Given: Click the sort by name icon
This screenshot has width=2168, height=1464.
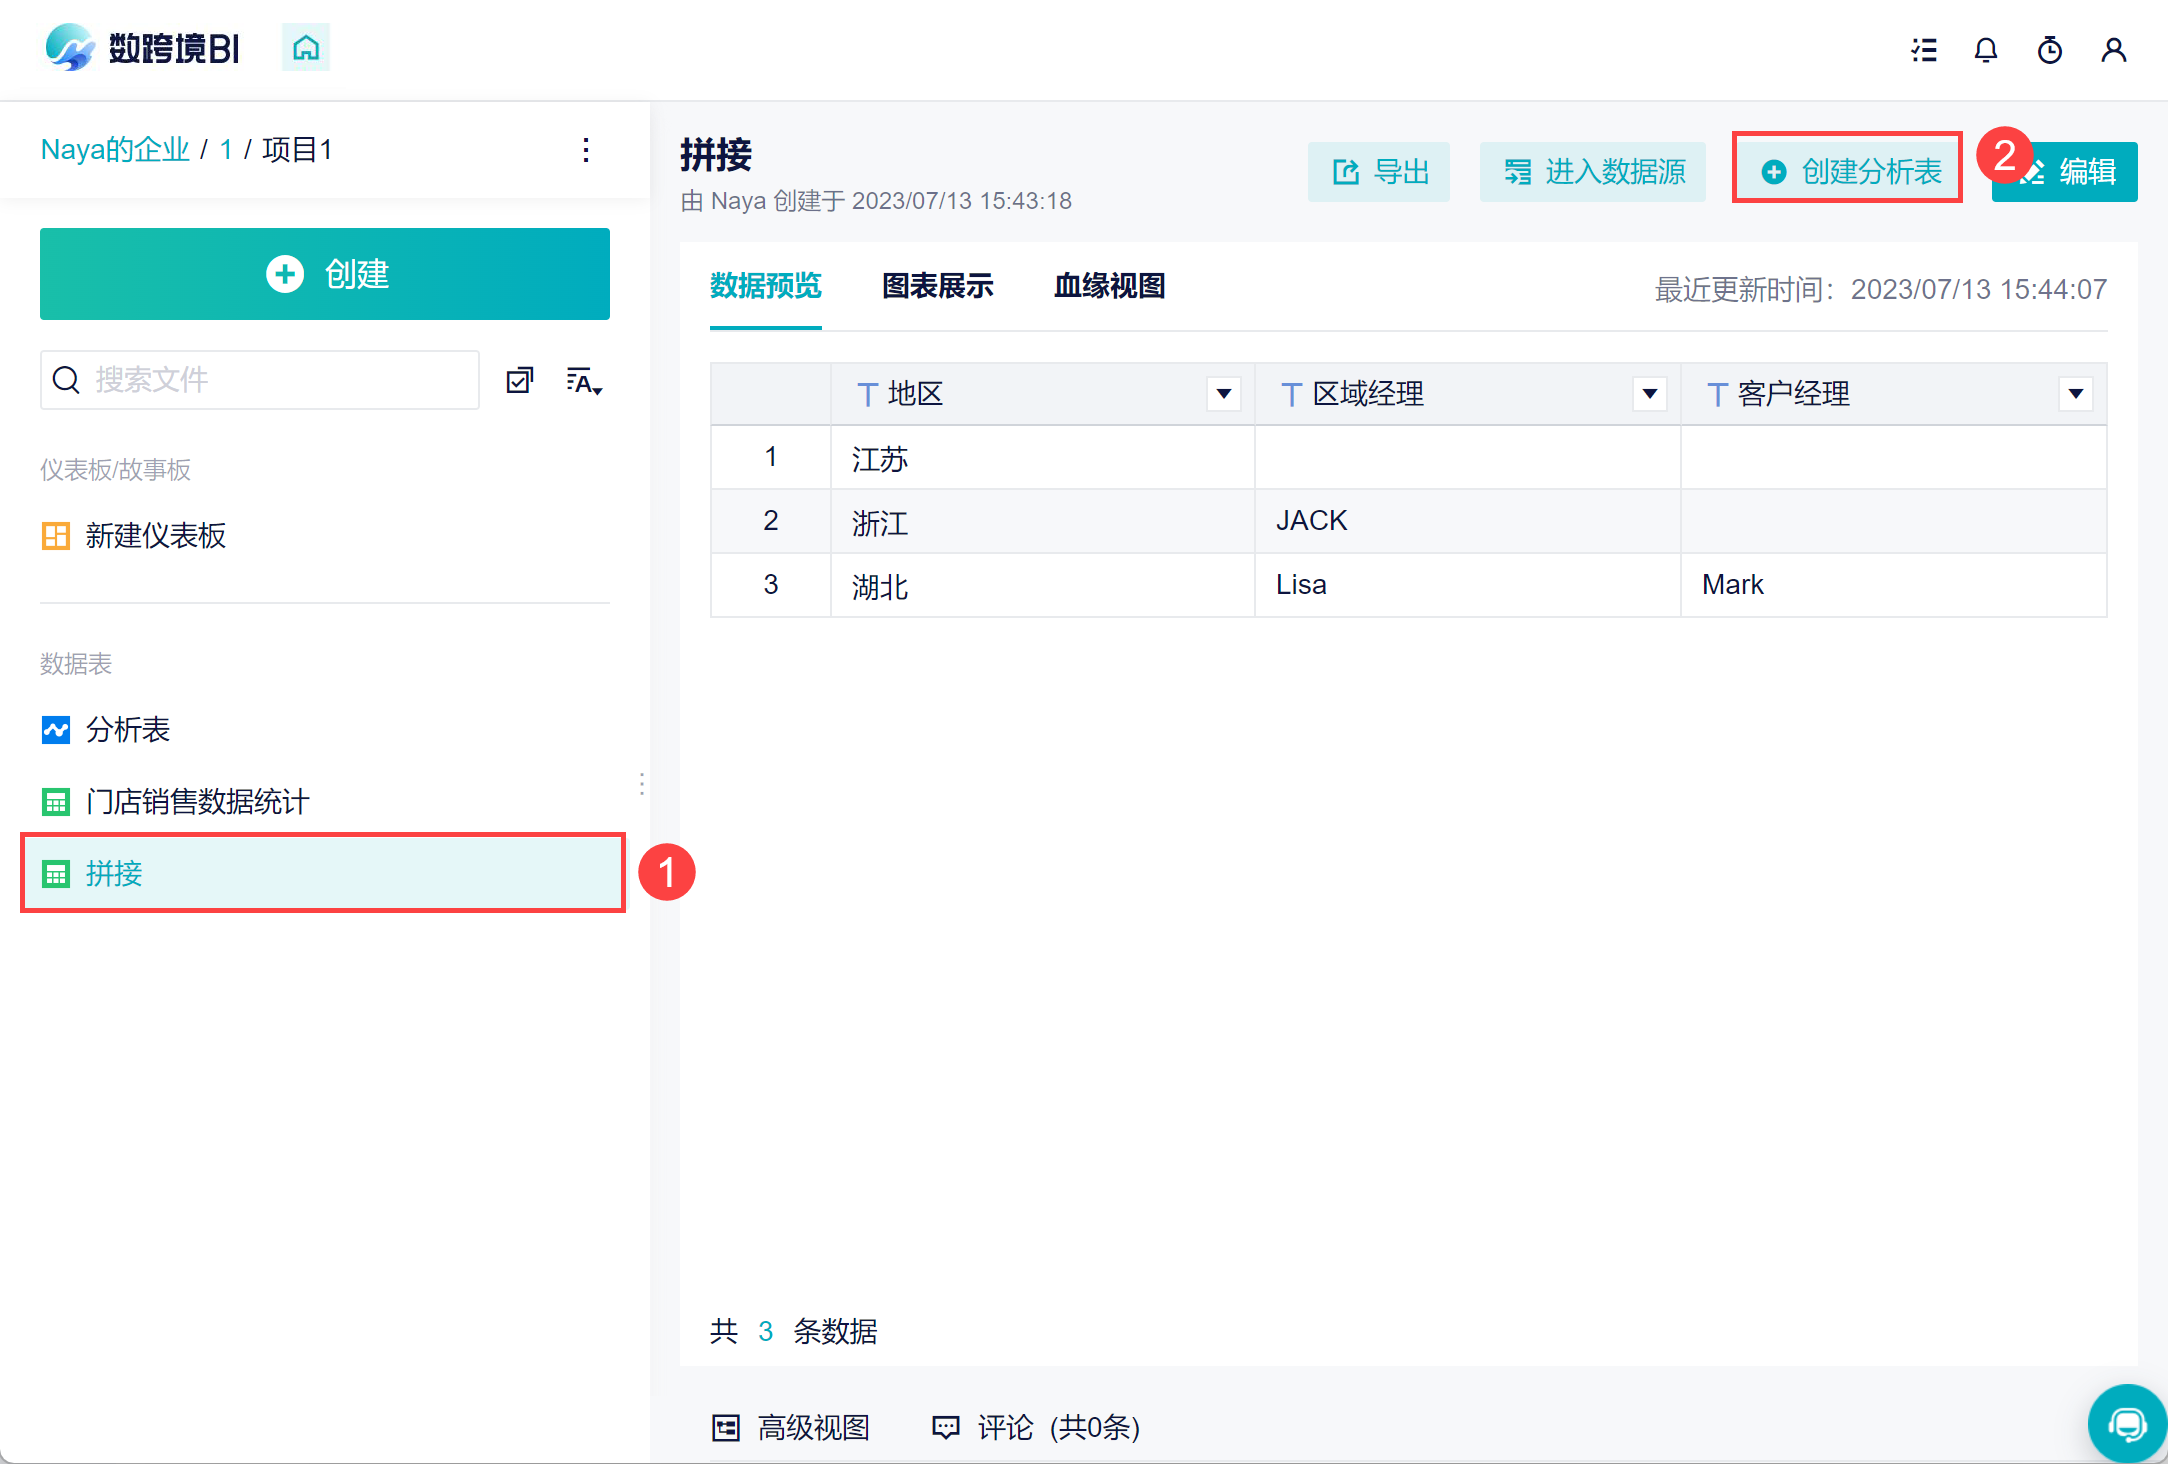Looking at the screenshot, I should point(584,381).
